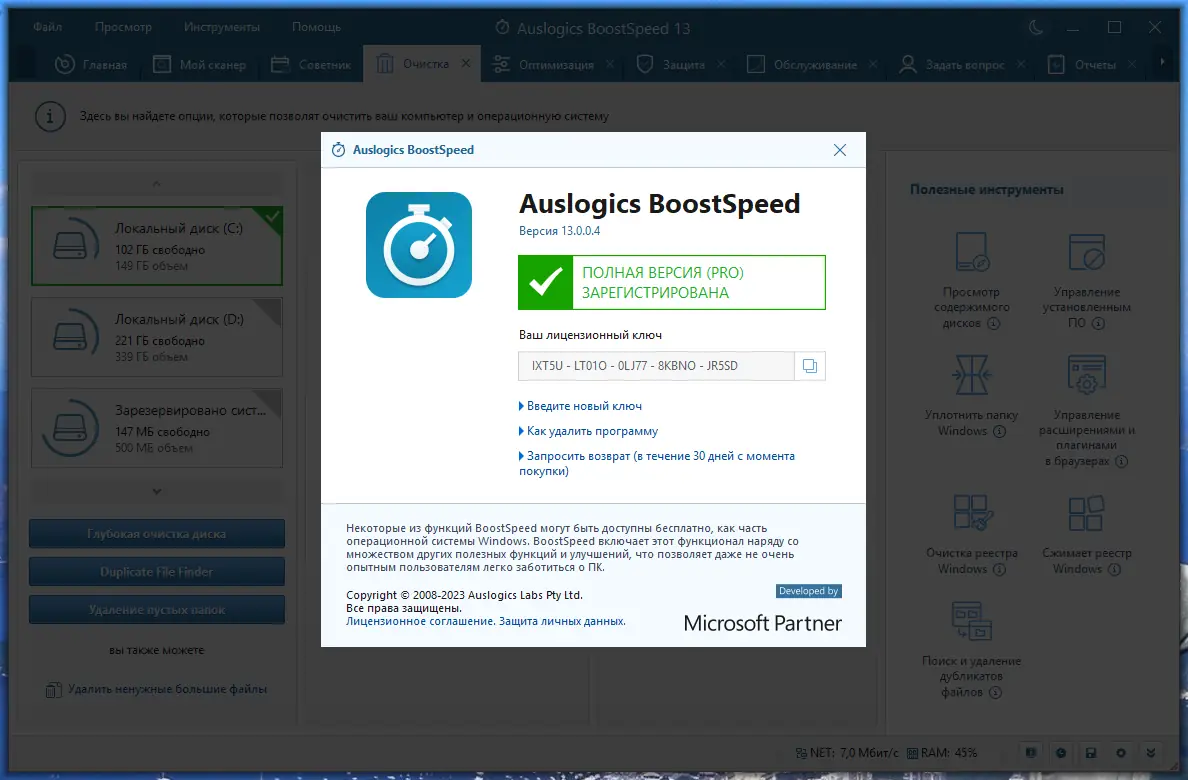
Task: Expand status bar with double chevron icon
Action: click(1151, 753)
